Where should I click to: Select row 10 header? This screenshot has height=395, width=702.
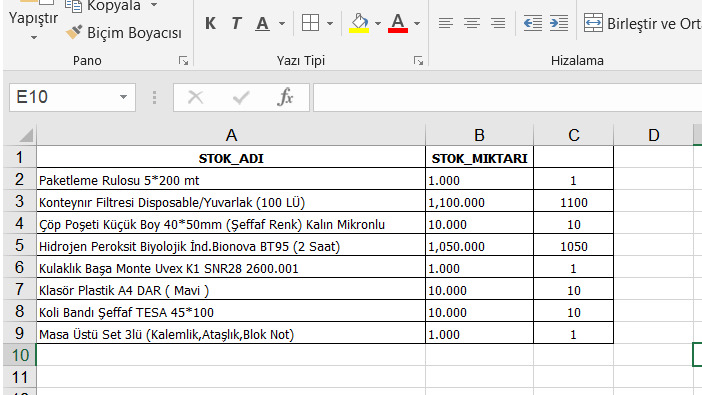pyautogui.click(x=20, y=355)
